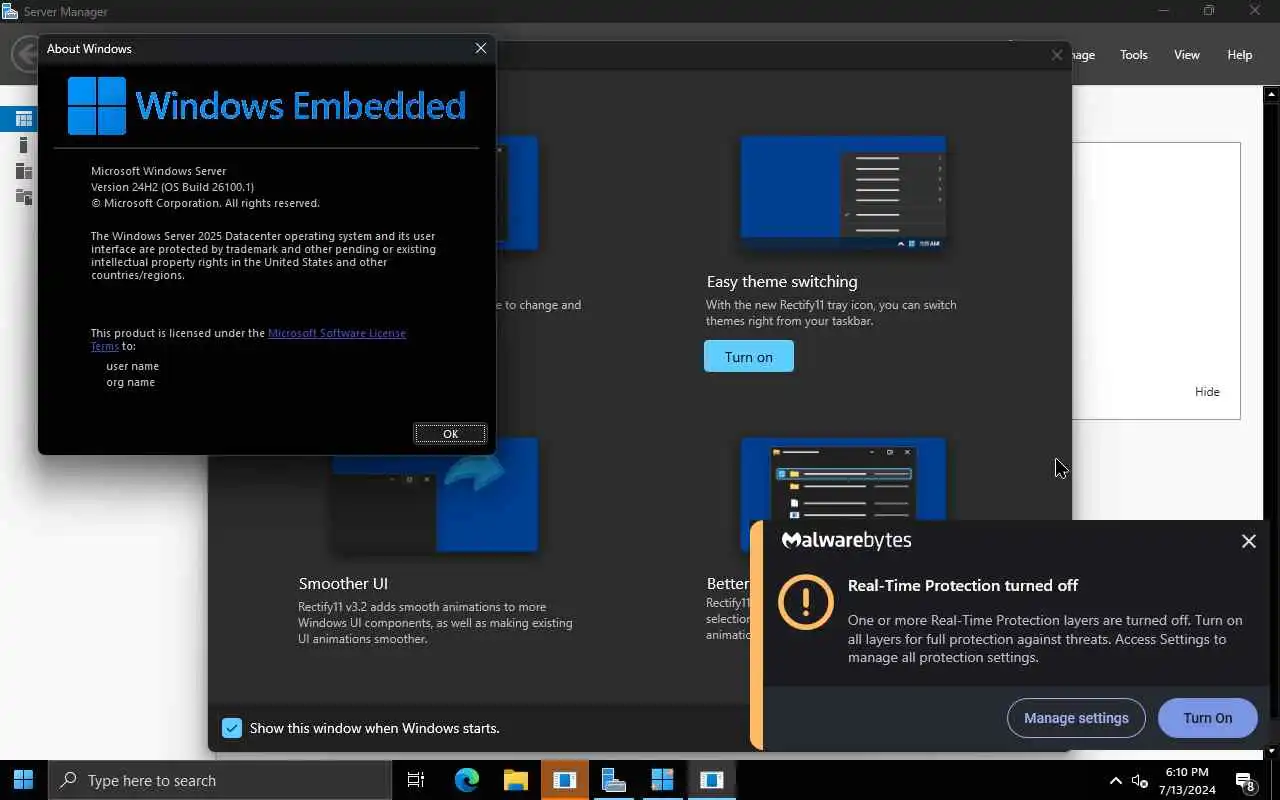
Task: Click the Easy theme switching heading
Action: [782, 282]
